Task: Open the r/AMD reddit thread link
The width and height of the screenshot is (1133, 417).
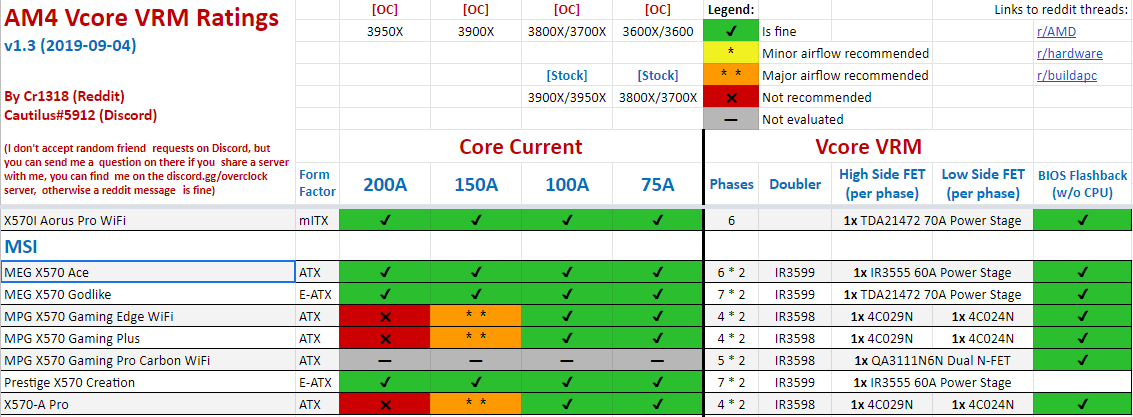Action: pos(1056,32)
